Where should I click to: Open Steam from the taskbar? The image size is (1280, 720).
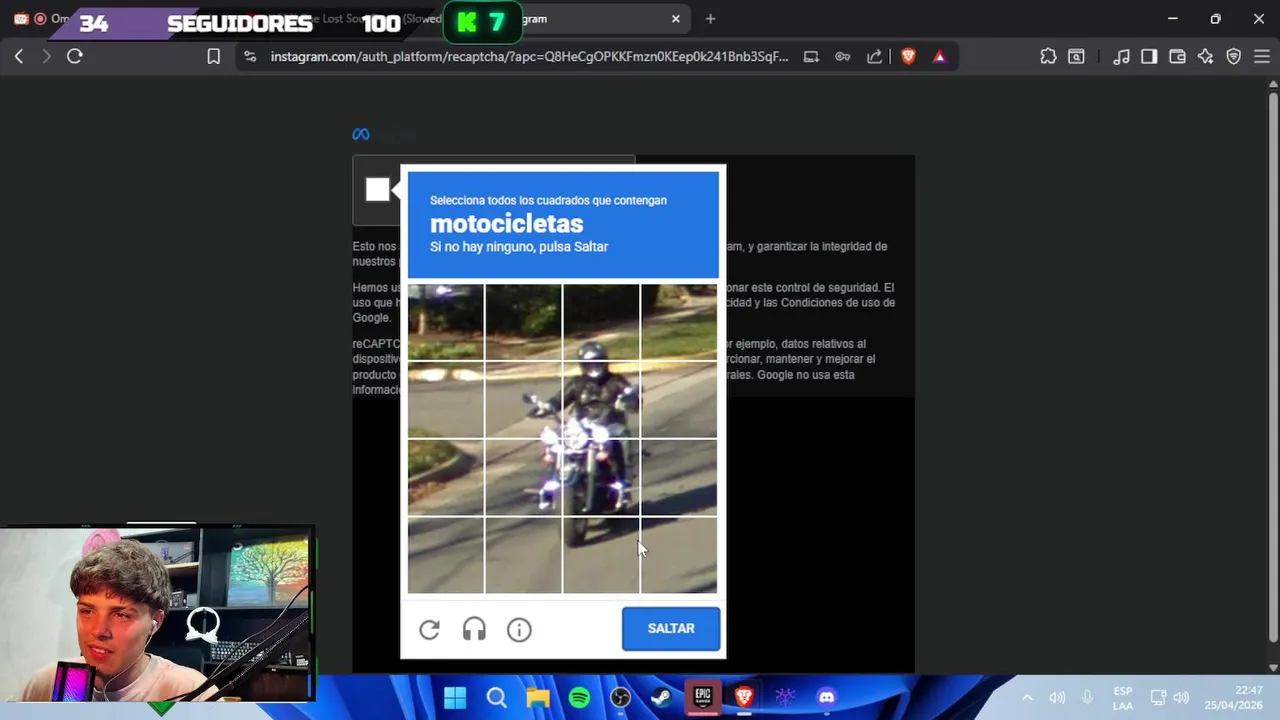[661, 697]
